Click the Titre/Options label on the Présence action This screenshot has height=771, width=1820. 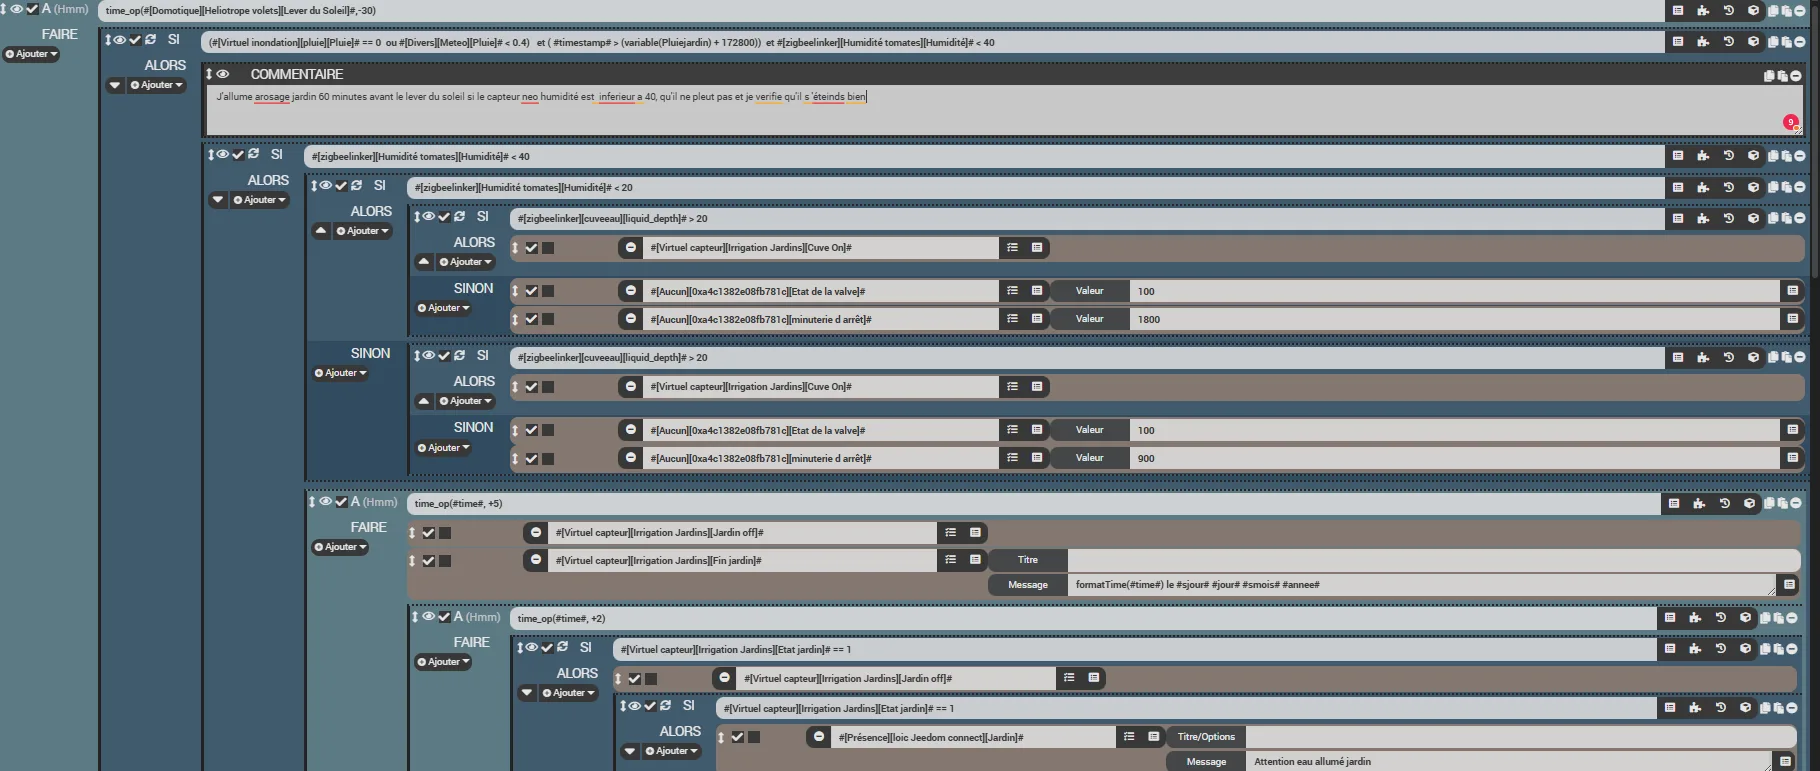(1205, 737)
